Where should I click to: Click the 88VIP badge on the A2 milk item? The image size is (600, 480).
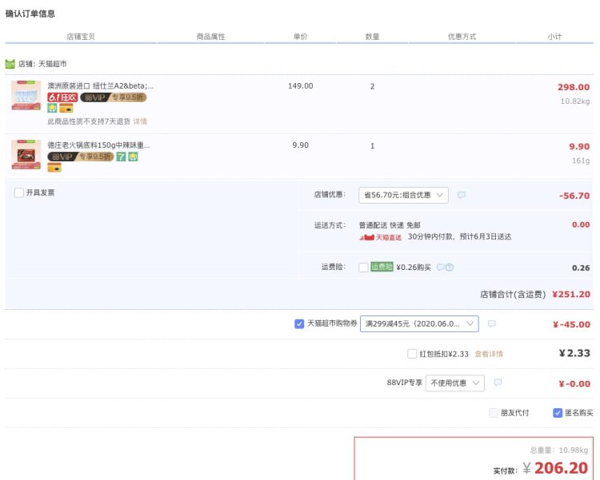113,97
